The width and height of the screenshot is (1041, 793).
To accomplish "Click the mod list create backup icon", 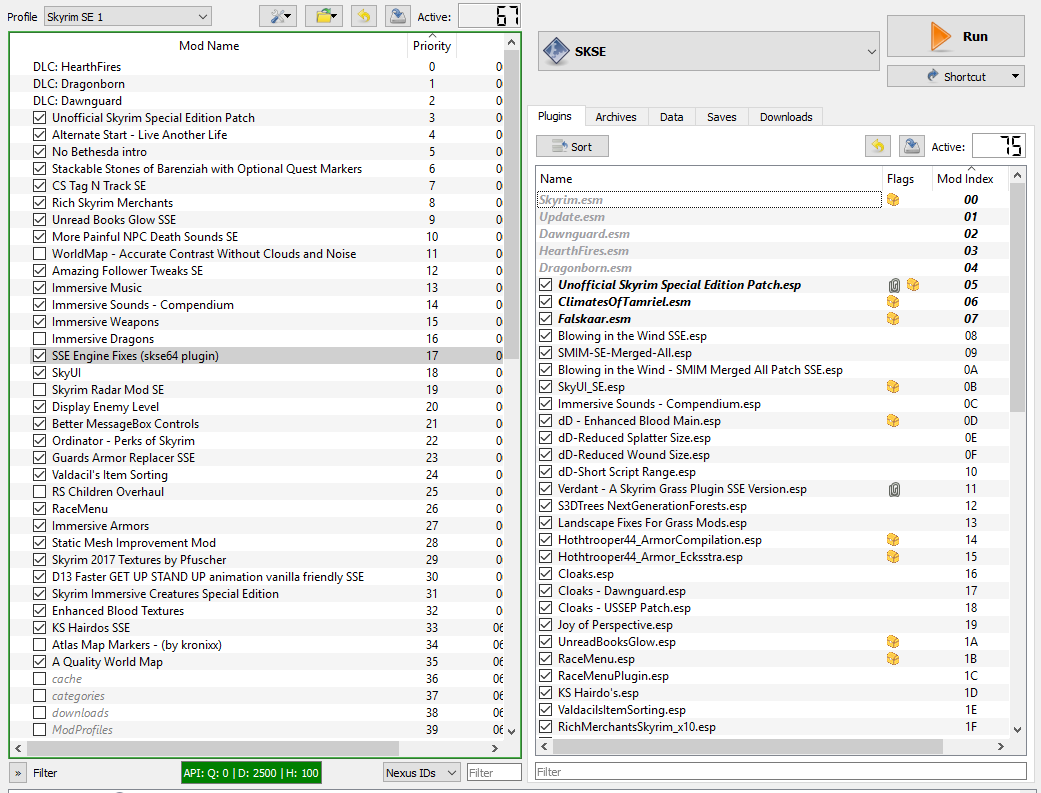I will point(398,17).
